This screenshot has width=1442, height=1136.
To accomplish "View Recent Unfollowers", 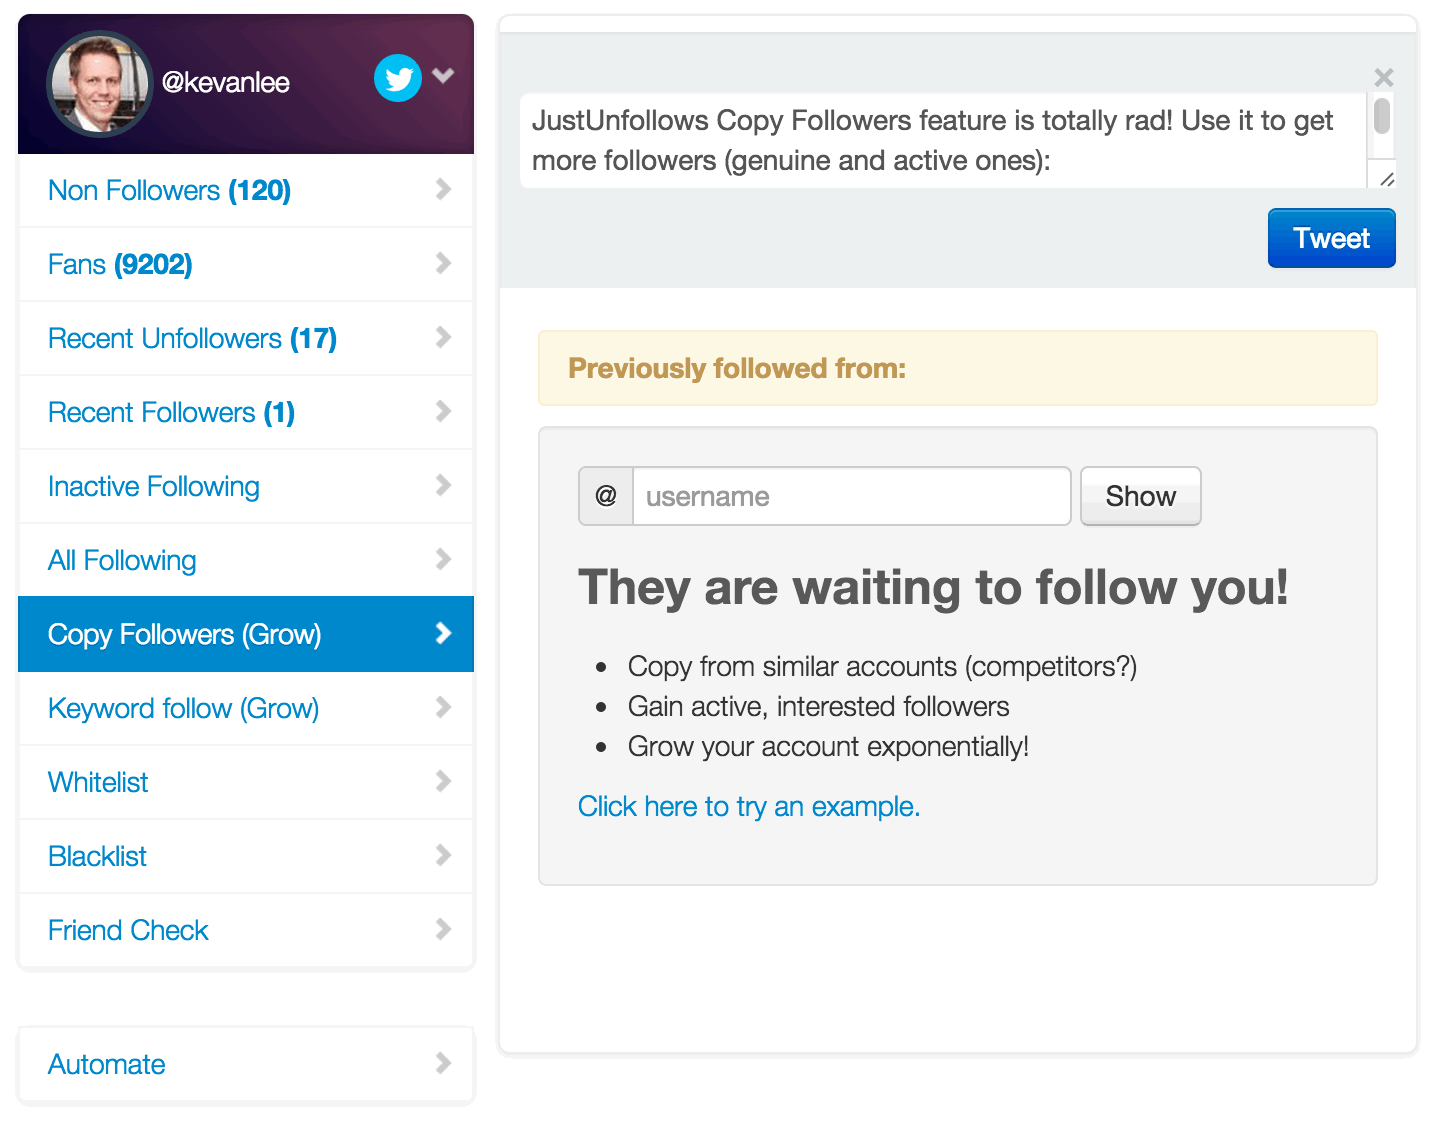I will 190,338.
